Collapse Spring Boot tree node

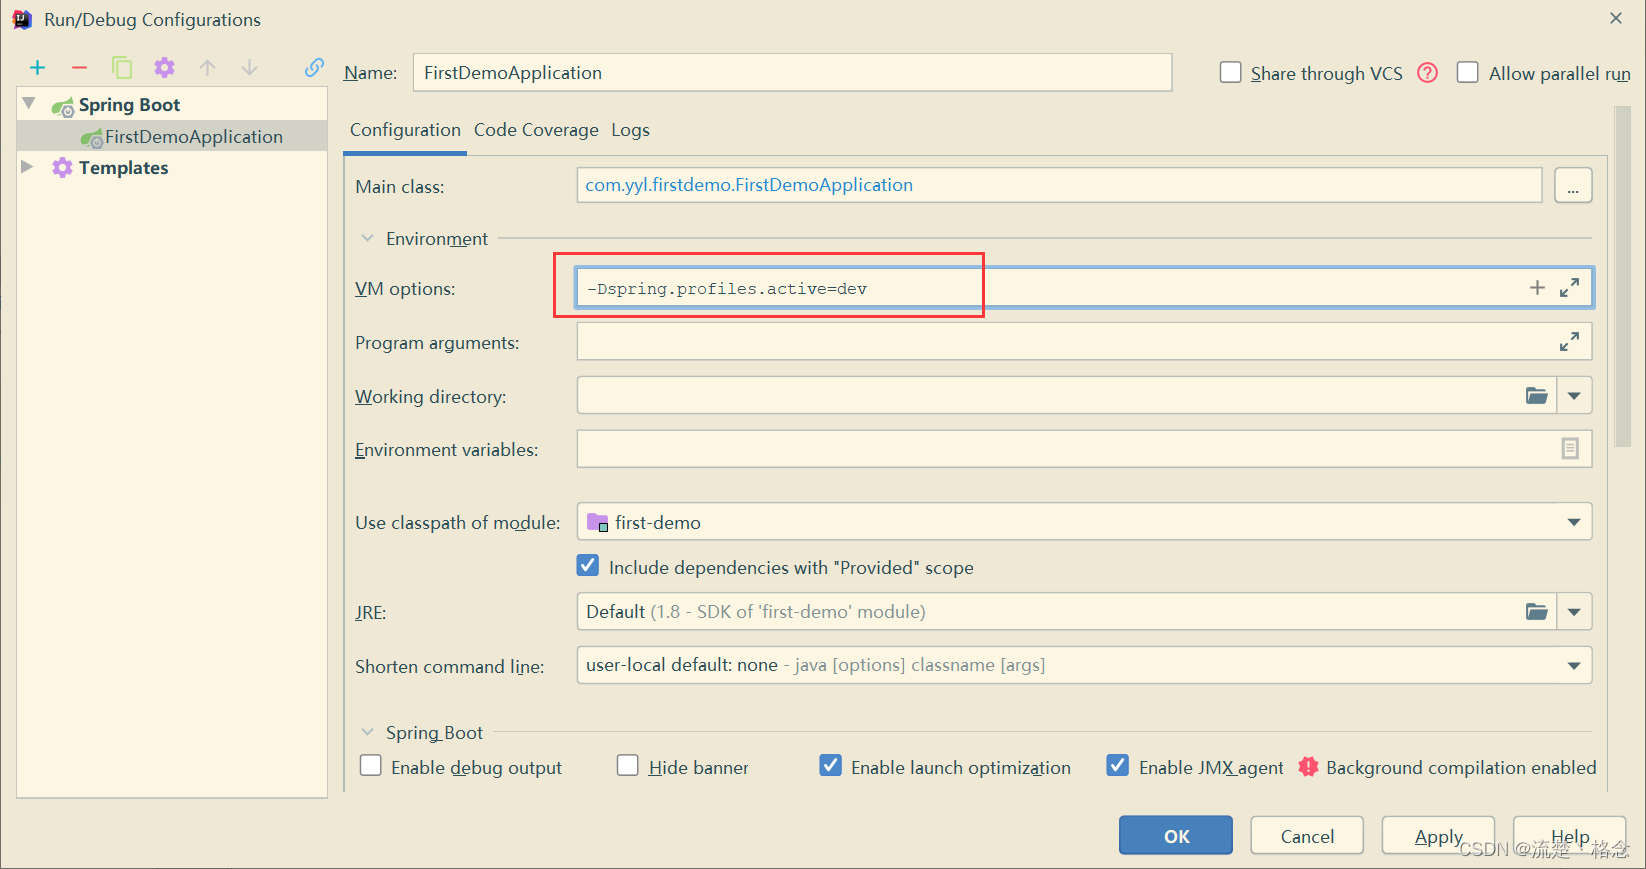[x=29, y=103]
